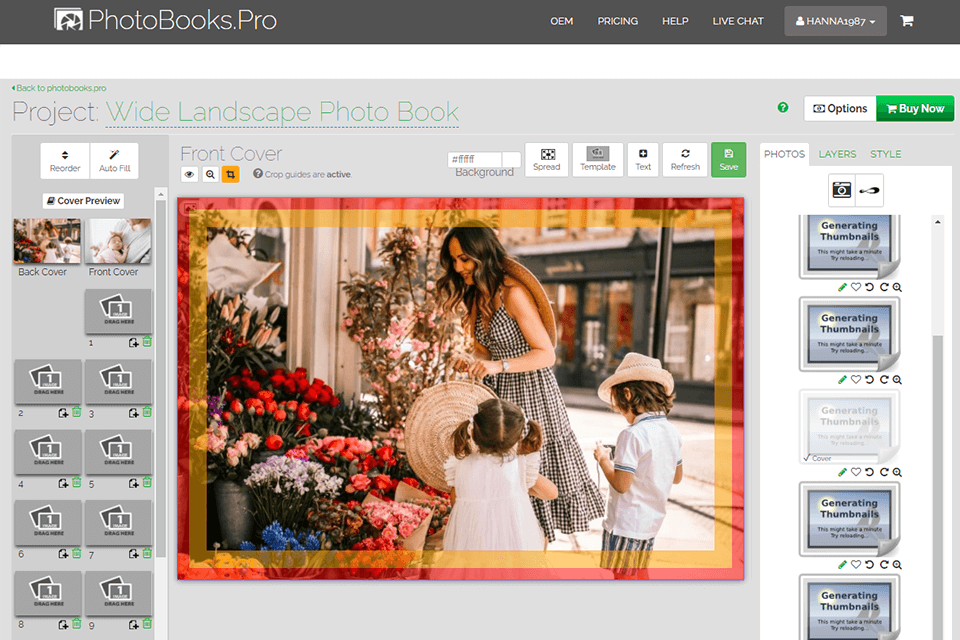Click the Wide Landscape Photo Book project title
960x640 pixels.
(x=282, y=112)
